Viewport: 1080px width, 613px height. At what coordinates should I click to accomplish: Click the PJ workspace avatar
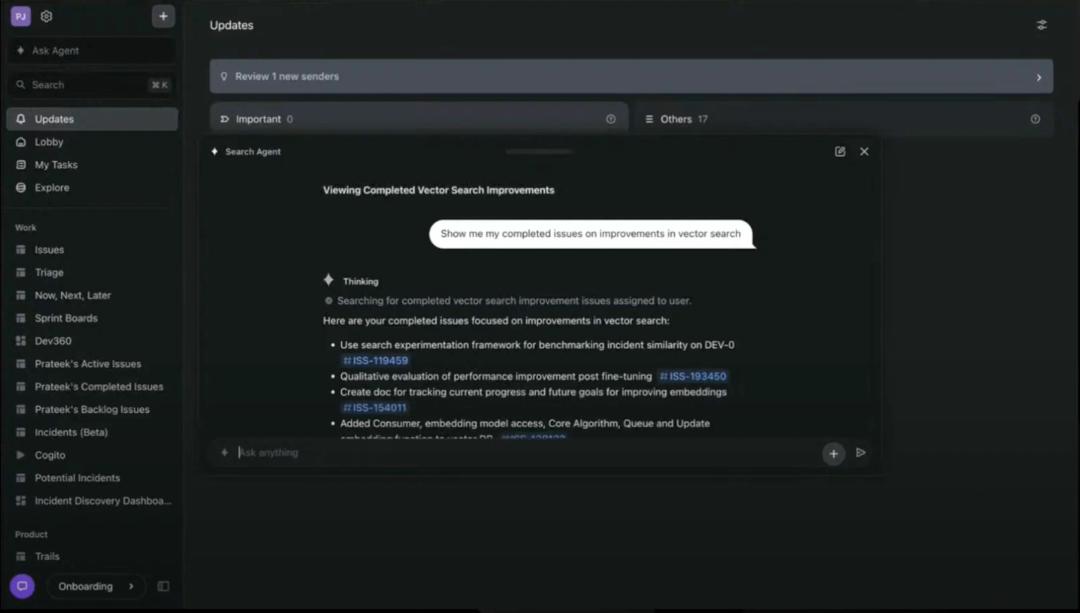(x=20, y=16)
